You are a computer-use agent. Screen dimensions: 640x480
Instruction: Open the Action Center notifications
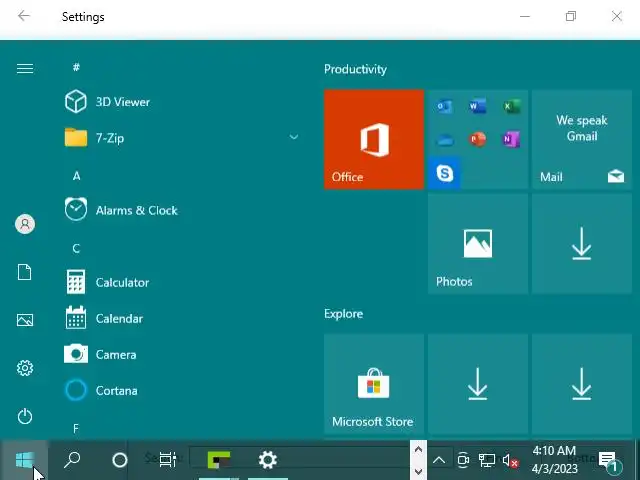[x=609, y=460]
